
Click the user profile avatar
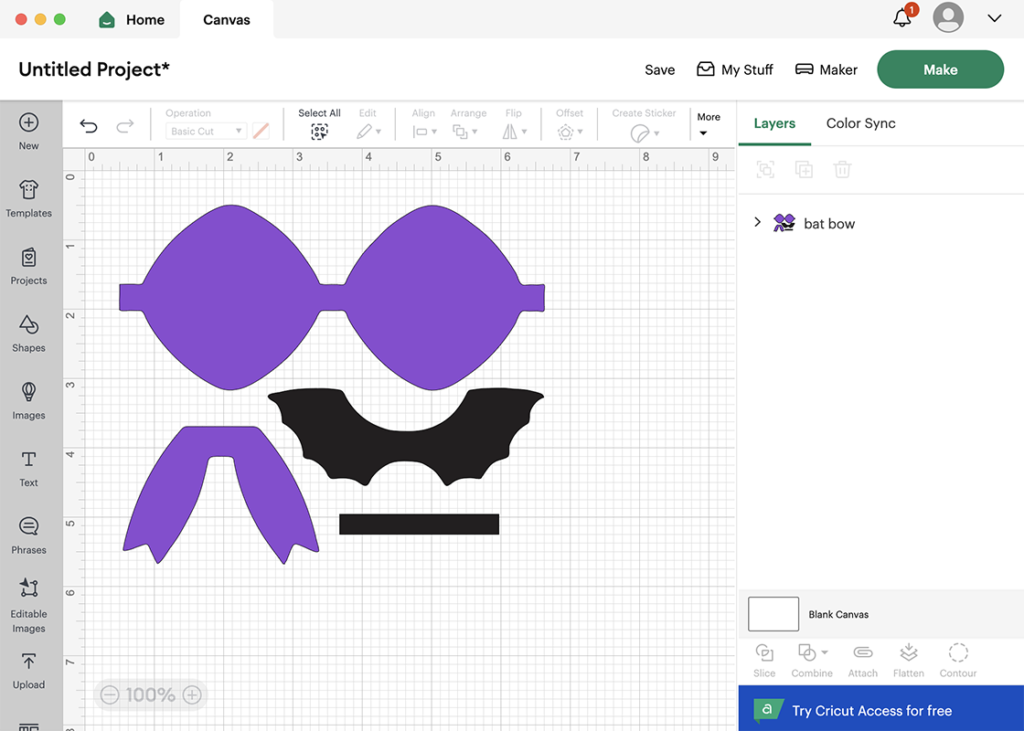tap(948, 18)
